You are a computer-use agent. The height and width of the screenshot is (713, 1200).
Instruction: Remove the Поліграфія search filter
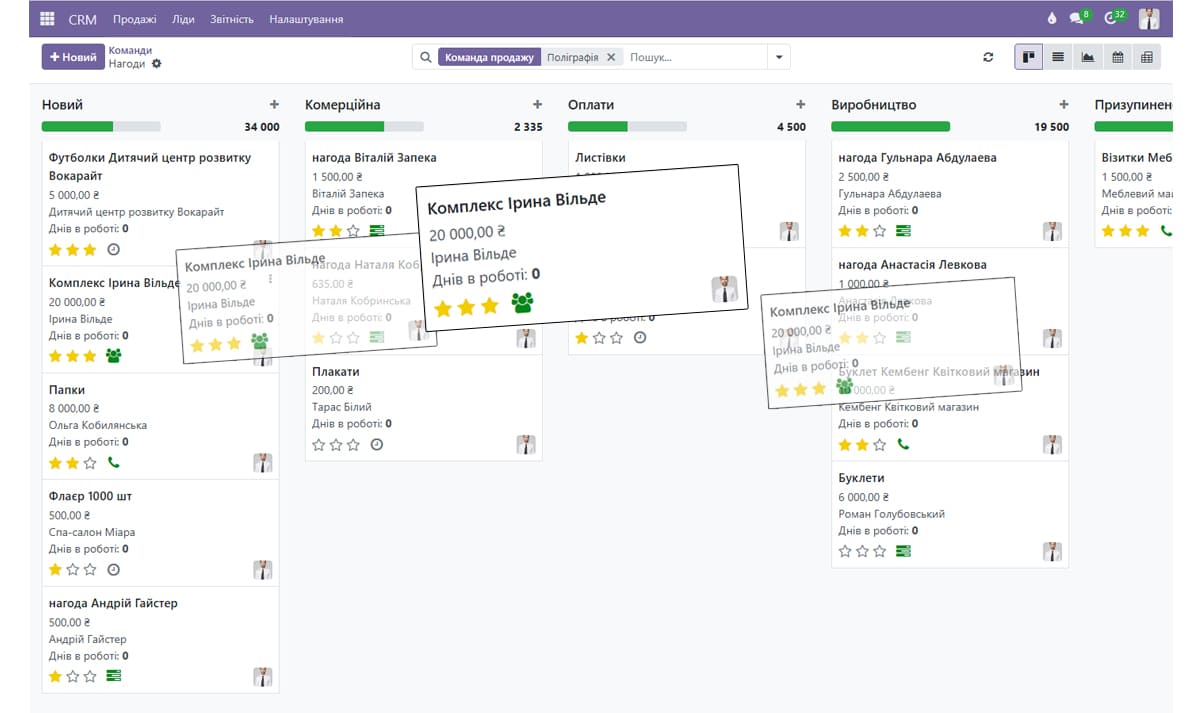pyautogui.click(x=611, y=58)
